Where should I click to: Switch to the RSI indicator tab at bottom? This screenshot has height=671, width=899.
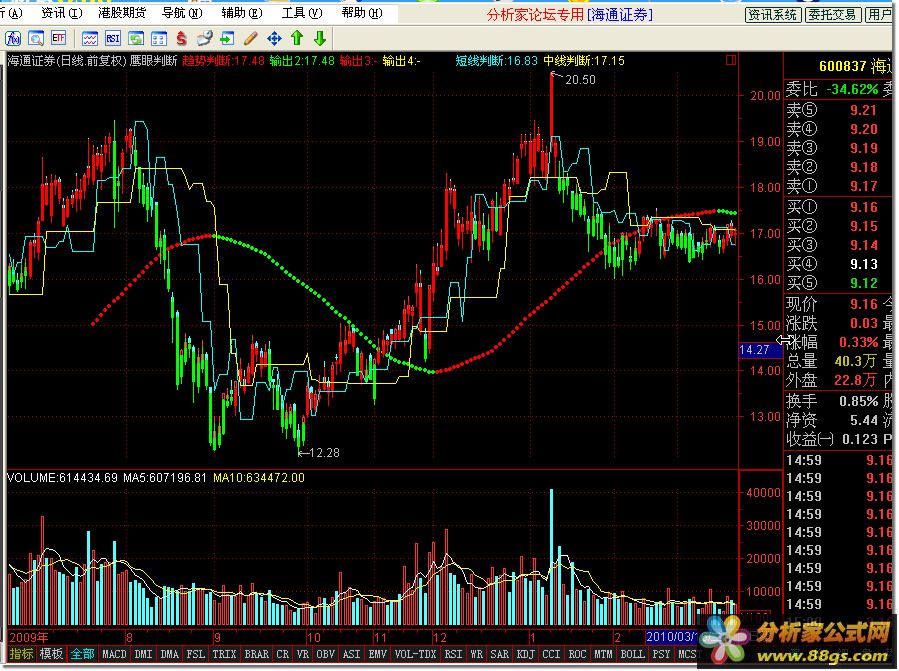[453, 654]
